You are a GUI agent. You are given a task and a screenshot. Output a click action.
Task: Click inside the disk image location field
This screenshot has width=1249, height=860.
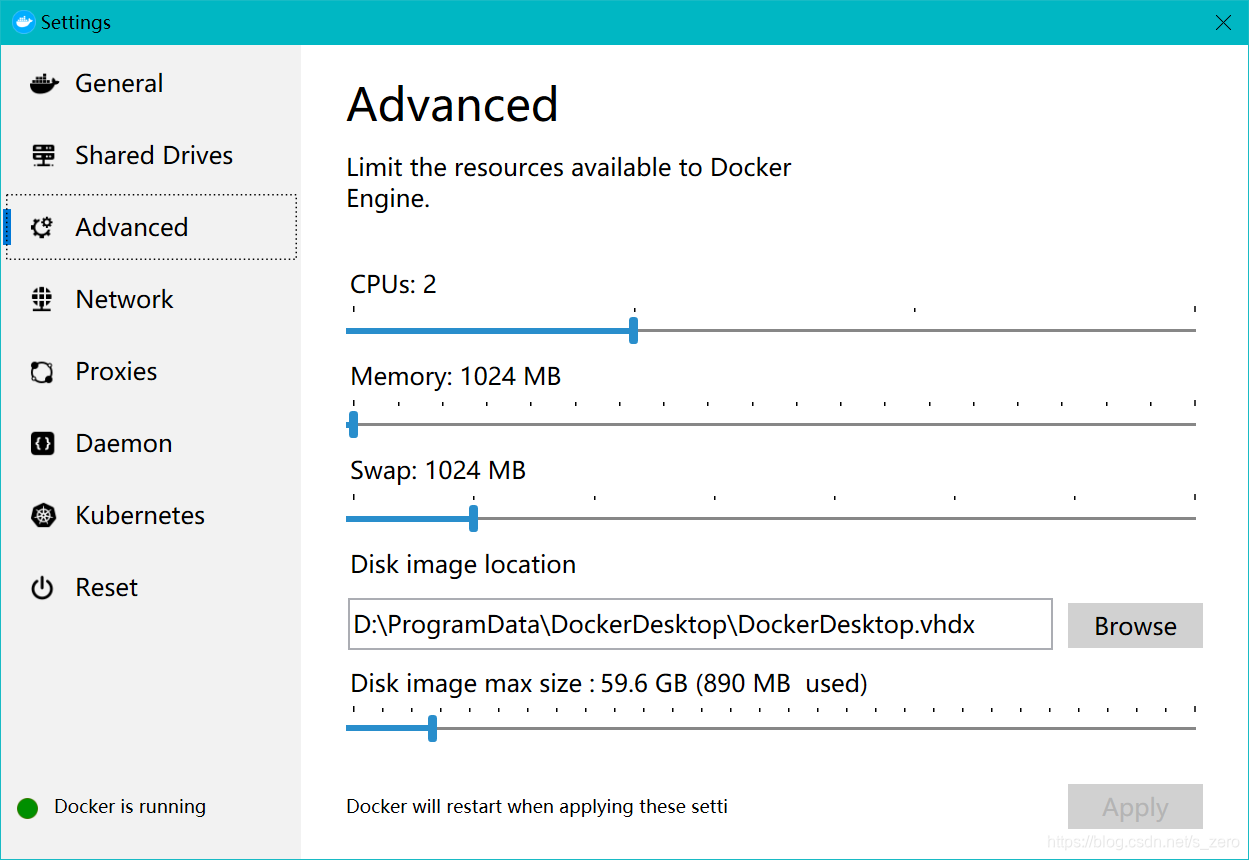pos(700,625)
